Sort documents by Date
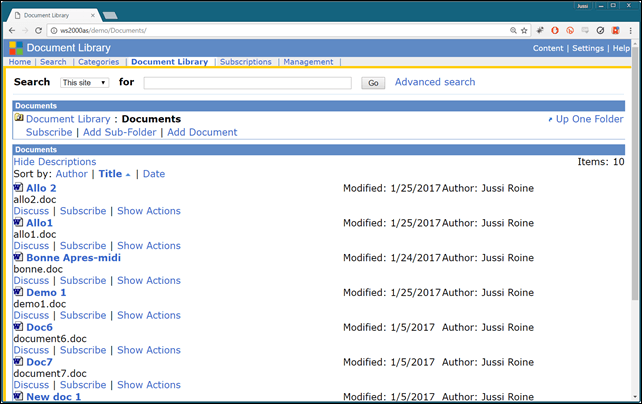This screenshot has width=642, height=404. pyautogui.click(x=154, y=174)
